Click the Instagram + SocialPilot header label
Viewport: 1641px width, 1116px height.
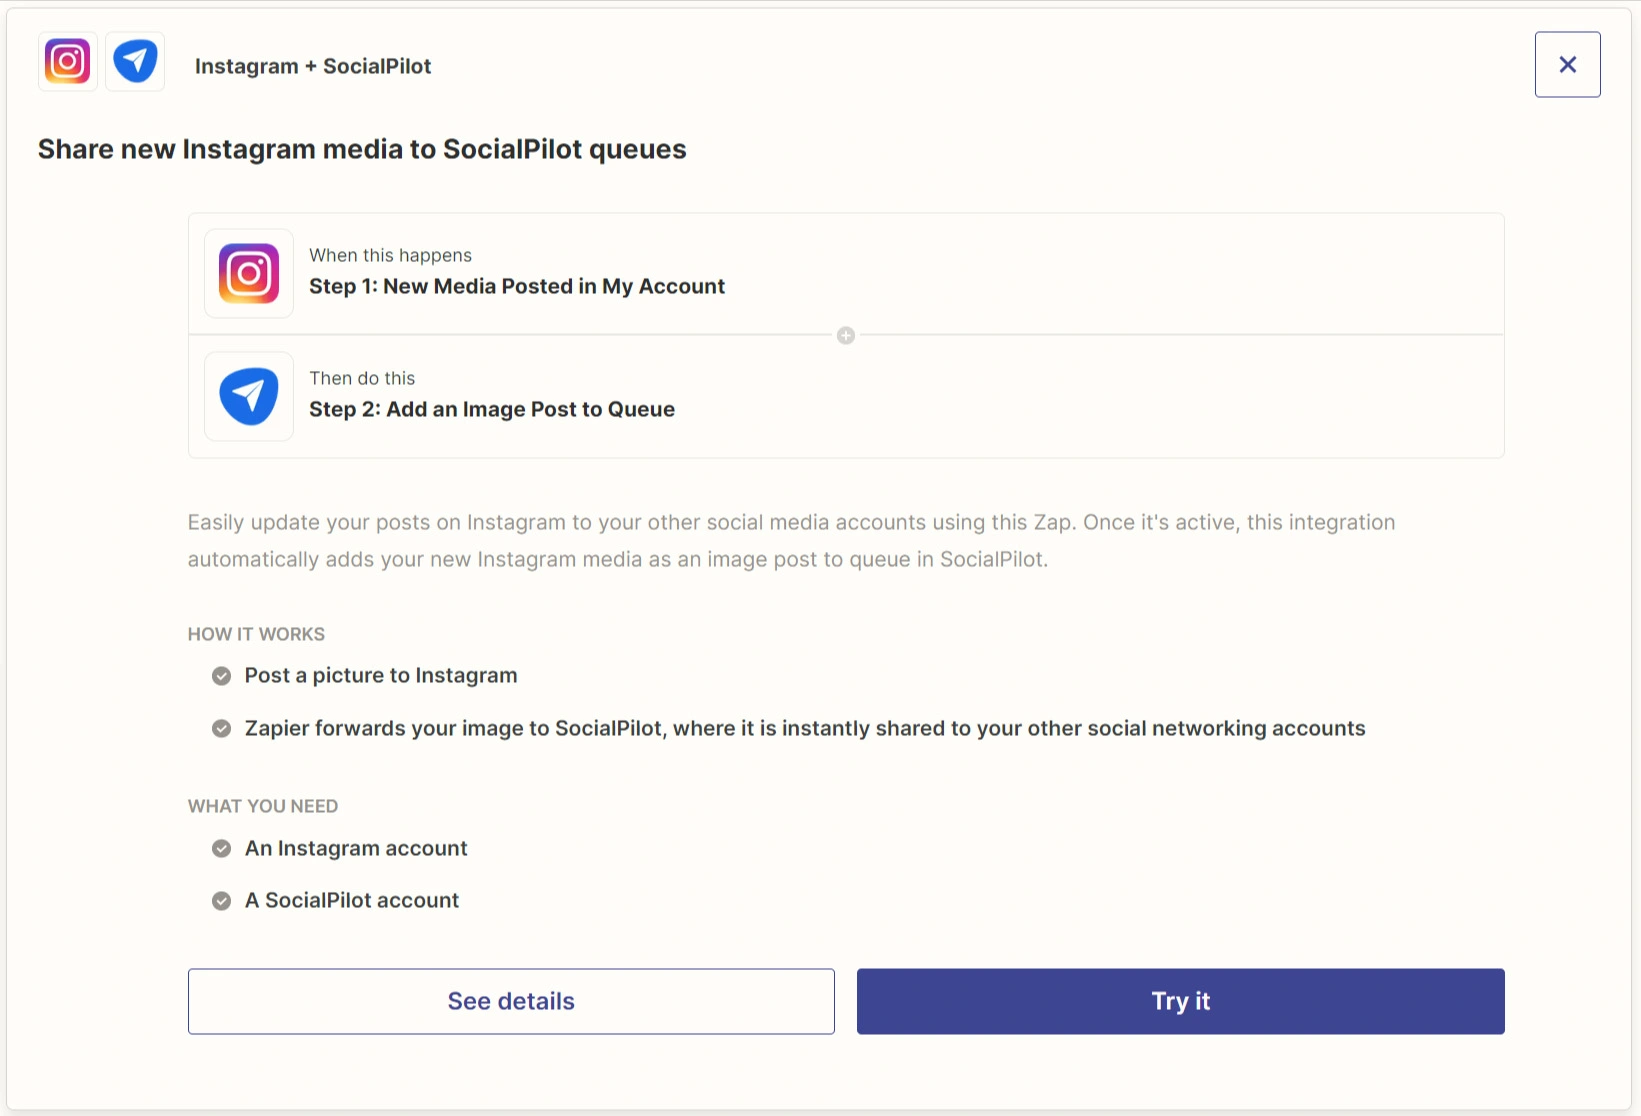click(x=313, y=66)
